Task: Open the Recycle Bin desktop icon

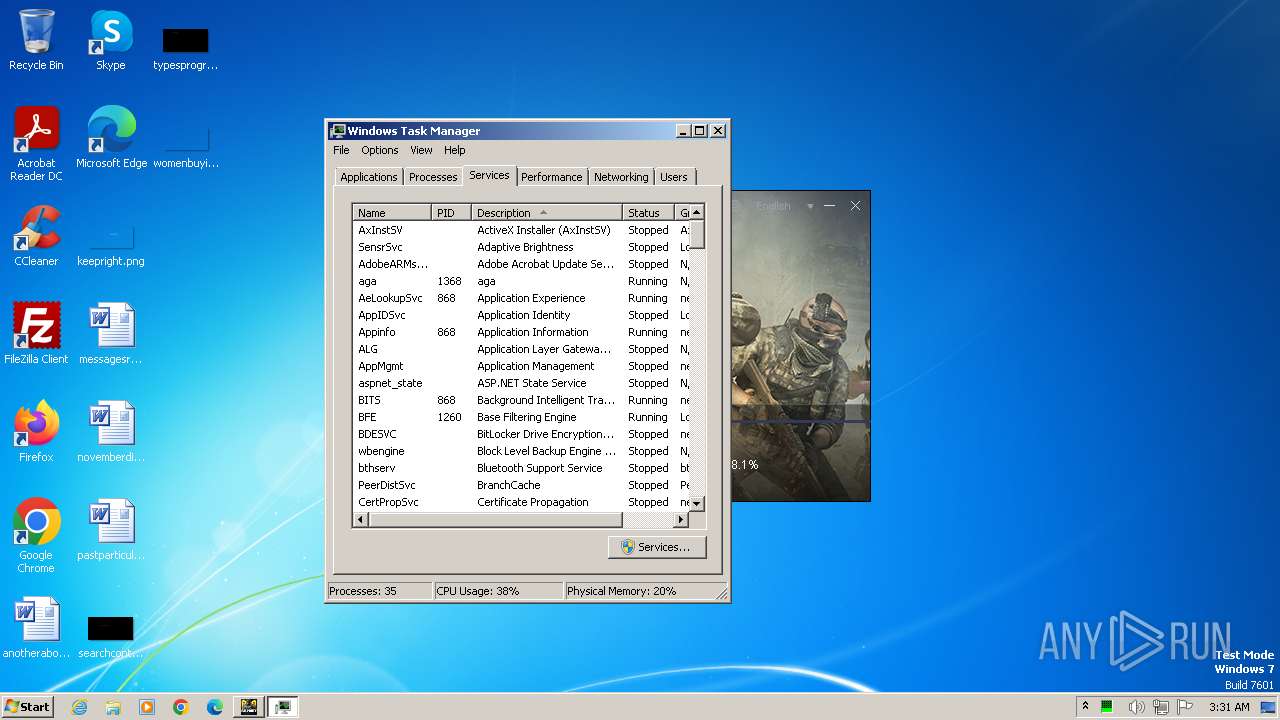Action: [x=36, y=40]
